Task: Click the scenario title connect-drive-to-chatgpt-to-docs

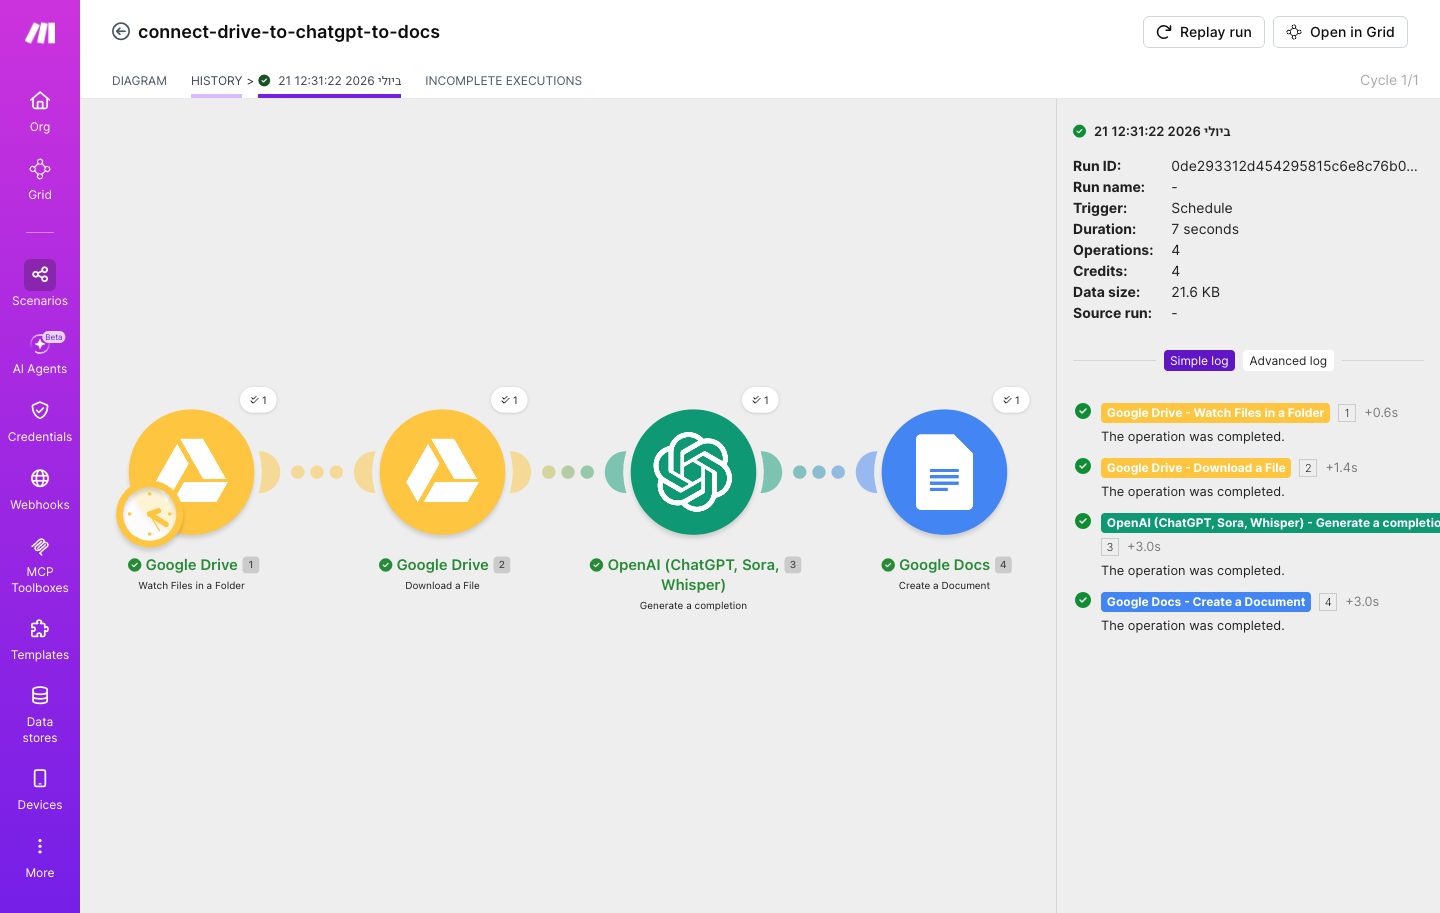Action: (289, 32)
